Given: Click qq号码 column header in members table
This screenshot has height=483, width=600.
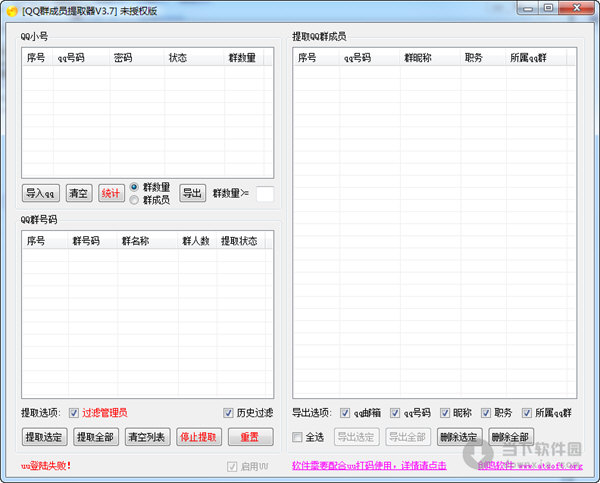Looking at the screenshot, I should 370,58.
